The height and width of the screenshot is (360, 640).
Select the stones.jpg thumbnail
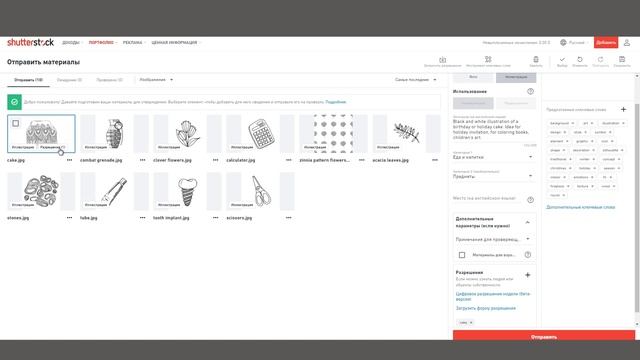[41, 191]
